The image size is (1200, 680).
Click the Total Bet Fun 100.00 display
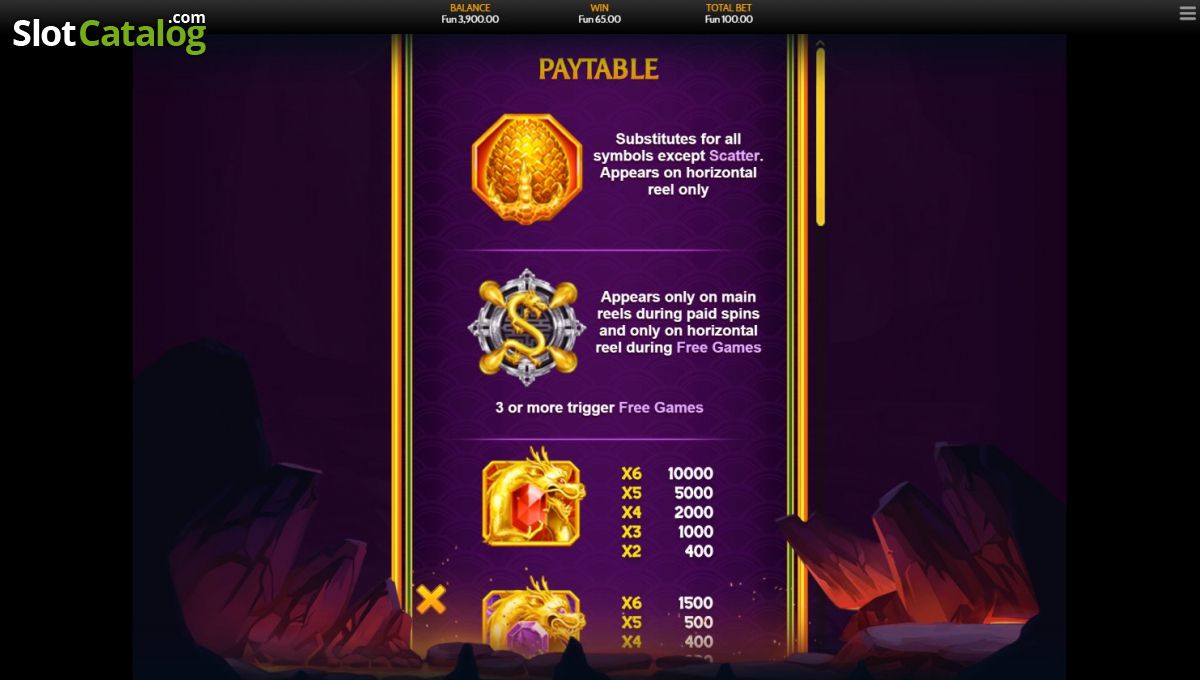pos(728,14)
